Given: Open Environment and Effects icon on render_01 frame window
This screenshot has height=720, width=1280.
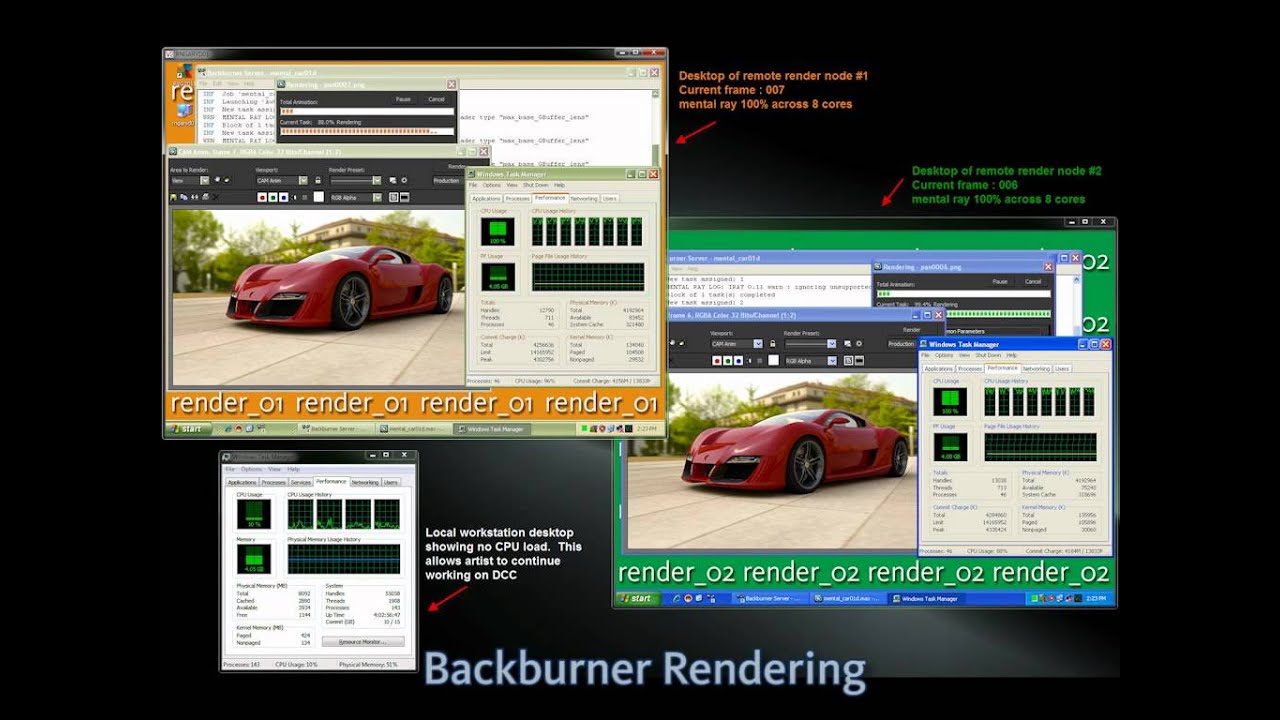Looking at the screenshot, I should pos(404,181).
